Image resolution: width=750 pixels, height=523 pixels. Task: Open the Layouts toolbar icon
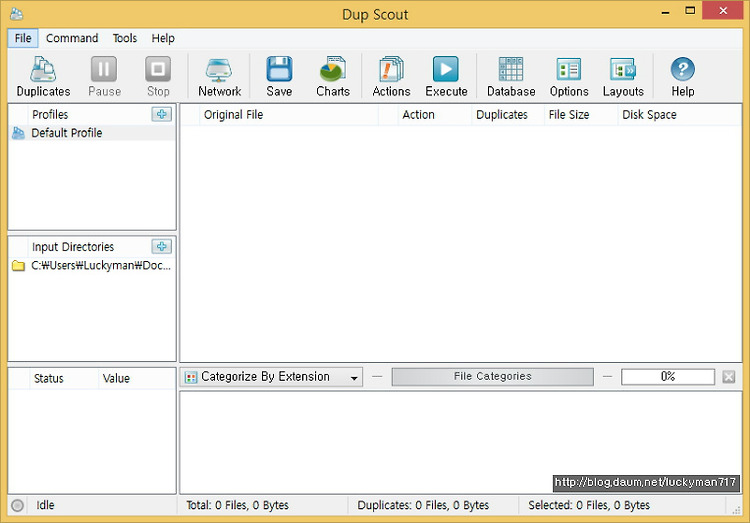[623, 69]
